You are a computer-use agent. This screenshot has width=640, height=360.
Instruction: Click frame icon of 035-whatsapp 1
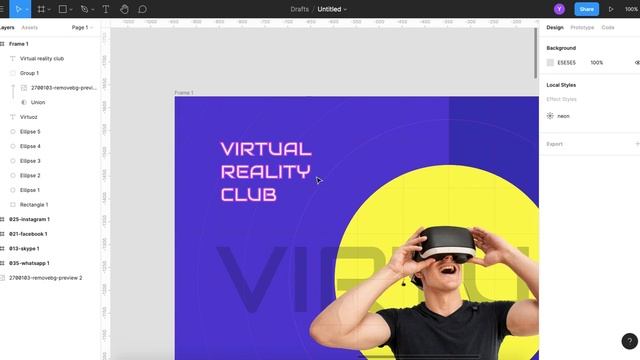(2, 263)
